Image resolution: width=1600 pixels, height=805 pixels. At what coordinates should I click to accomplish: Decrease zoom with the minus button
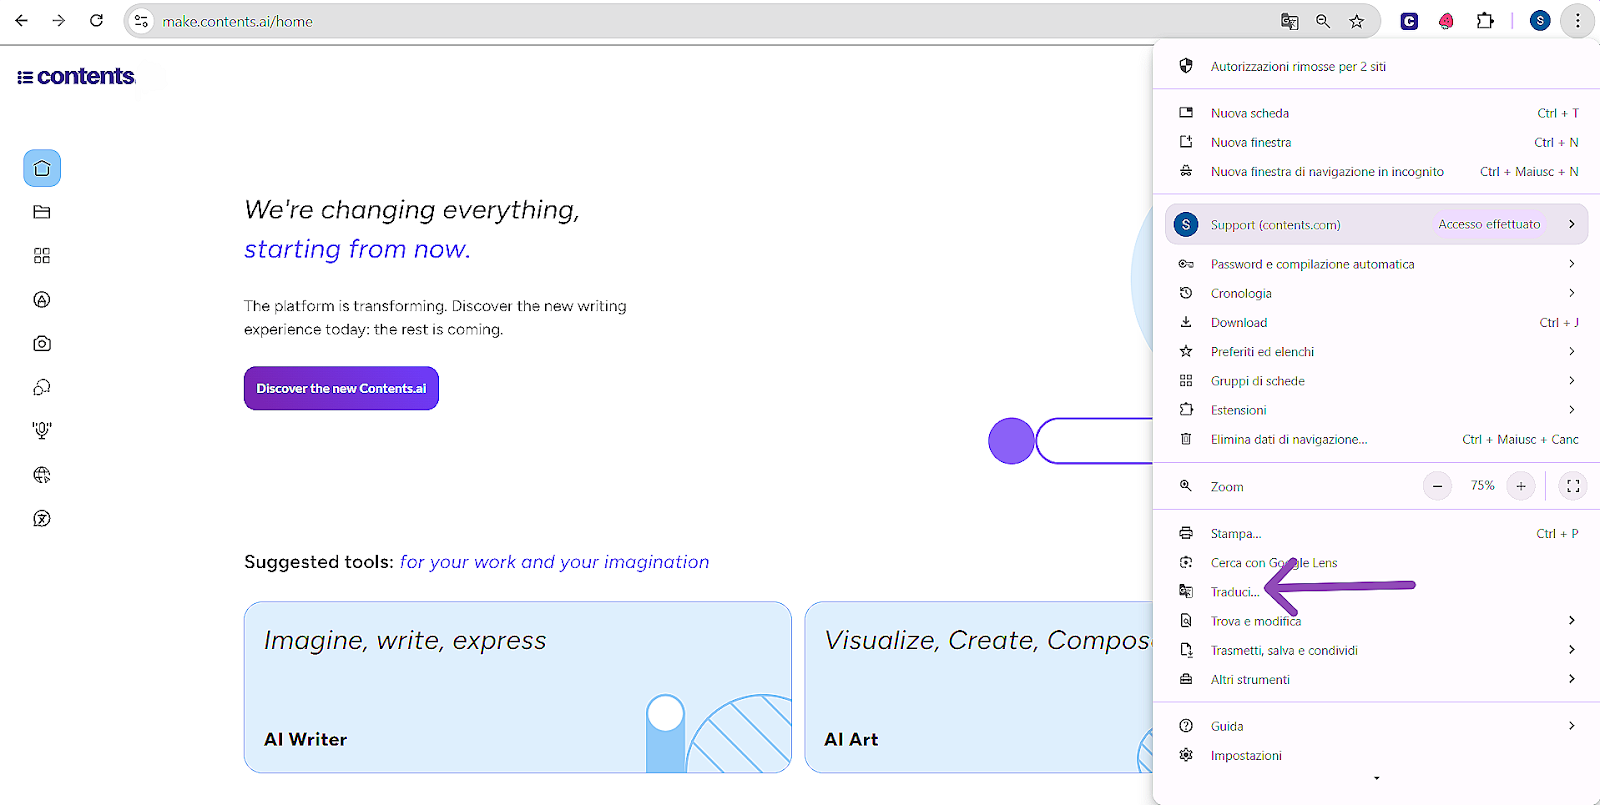click(x=1437, y=486)
